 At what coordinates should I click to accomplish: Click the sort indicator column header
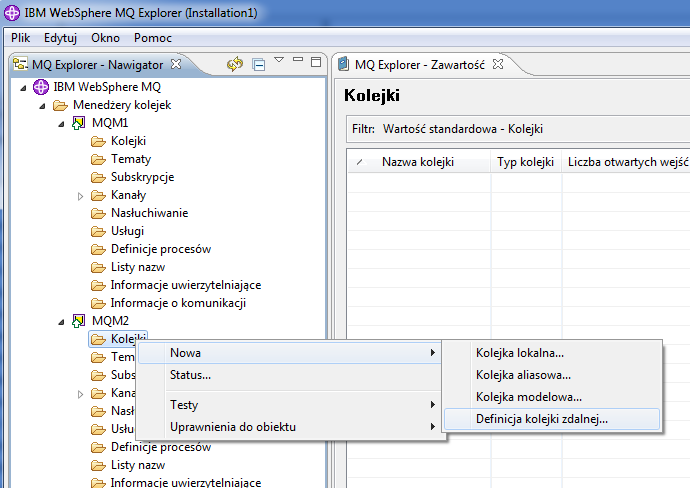click(x=360, y=162)
